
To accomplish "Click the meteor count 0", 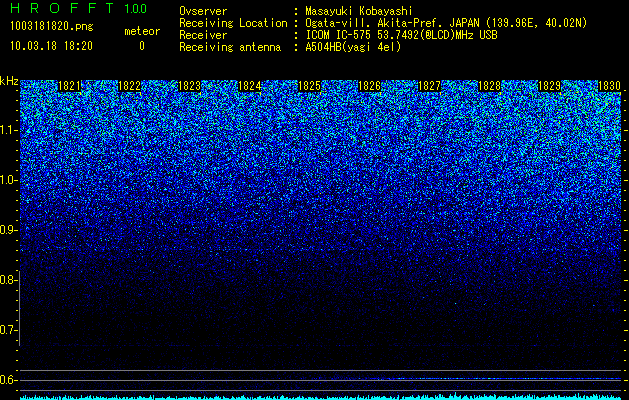I will tap(142, 46).
